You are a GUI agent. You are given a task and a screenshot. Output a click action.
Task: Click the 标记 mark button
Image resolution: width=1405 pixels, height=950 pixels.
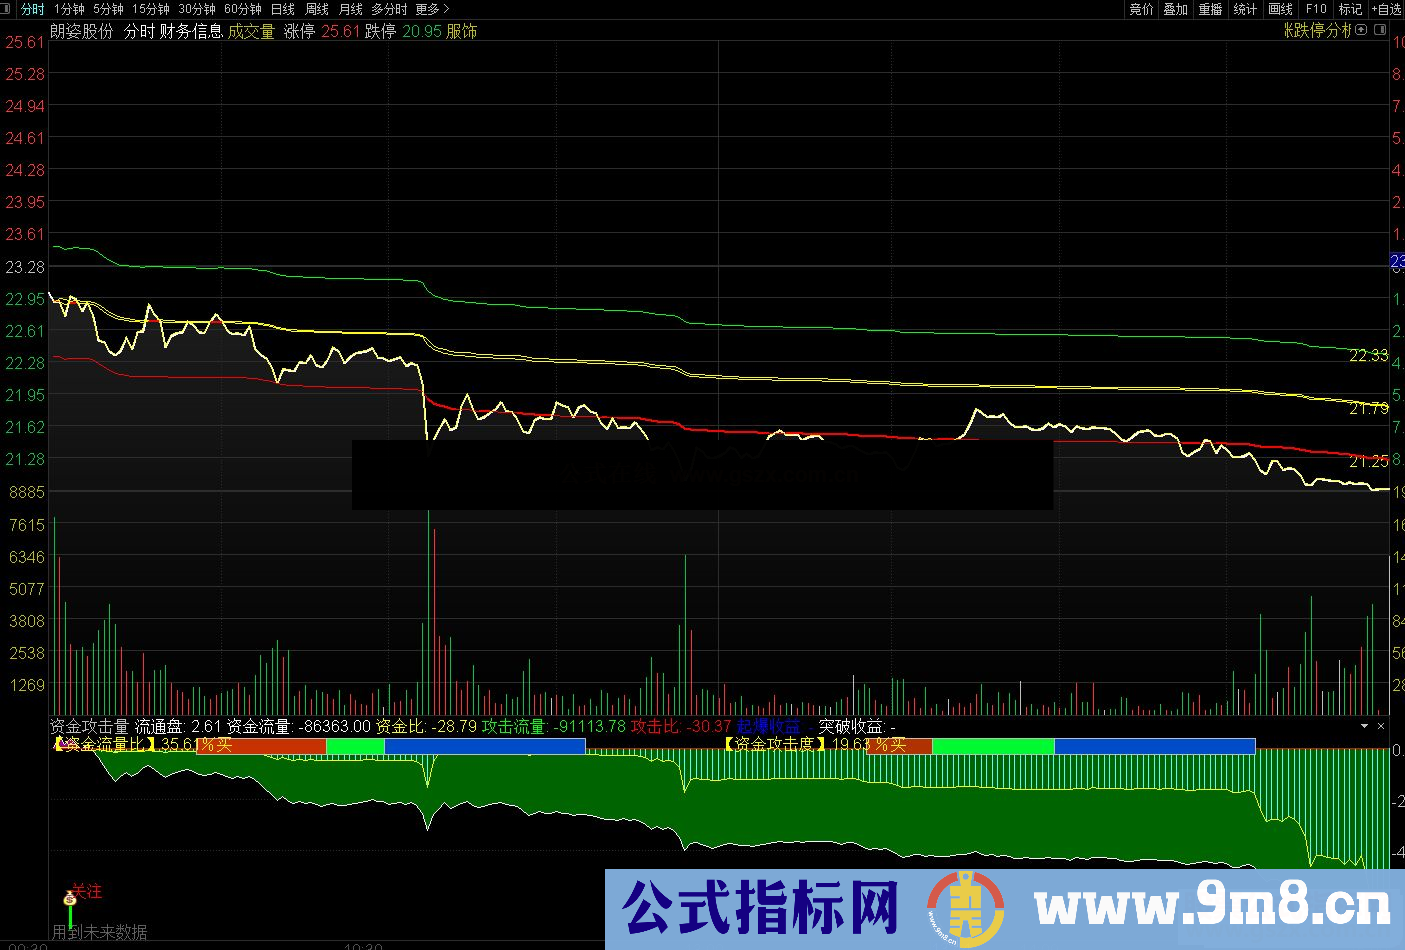pos(1350,9)
